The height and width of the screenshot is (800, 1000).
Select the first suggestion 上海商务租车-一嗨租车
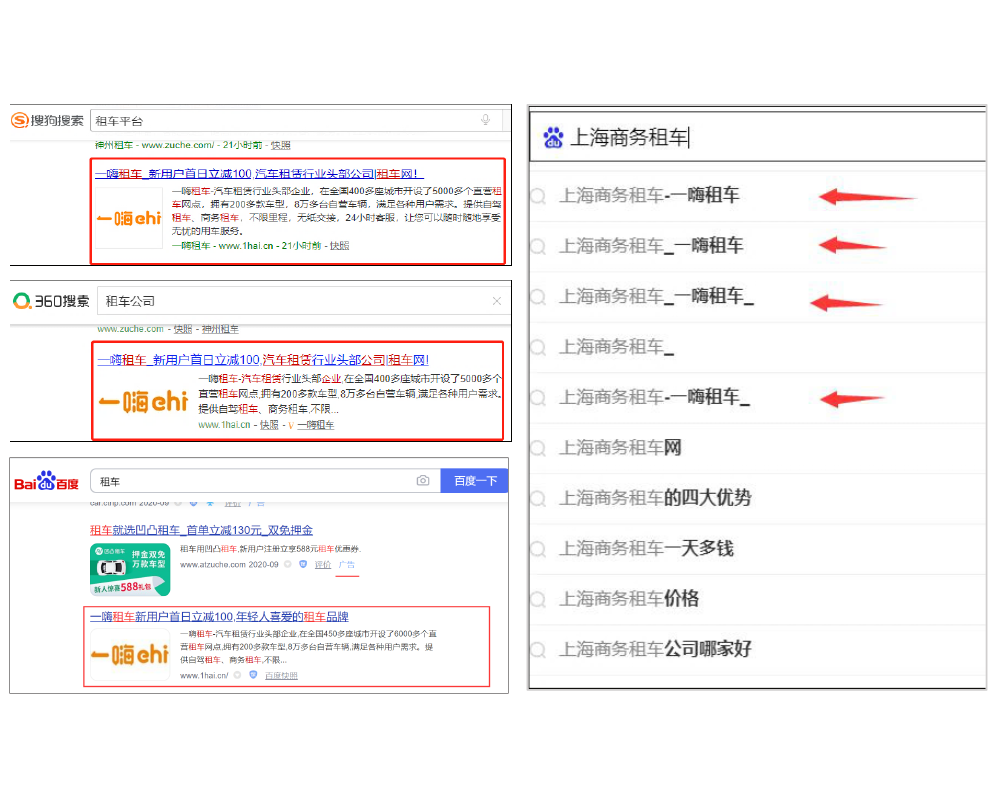click(x=758, y=196)
